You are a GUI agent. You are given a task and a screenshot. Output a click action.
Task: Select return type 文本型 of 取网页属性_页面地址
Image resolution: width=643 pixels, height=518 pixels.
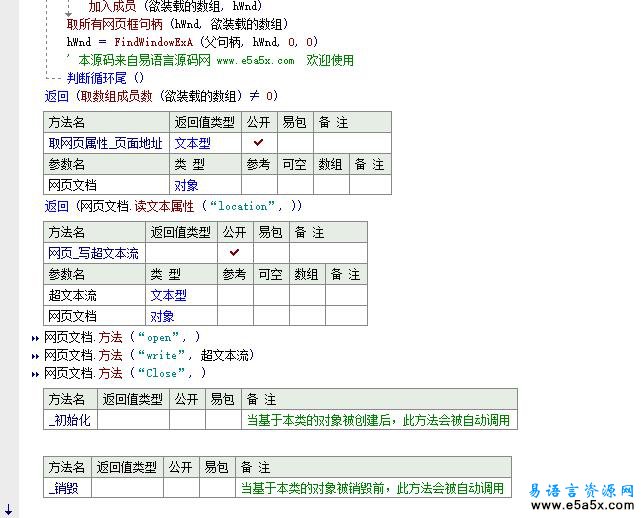[193, 143]
